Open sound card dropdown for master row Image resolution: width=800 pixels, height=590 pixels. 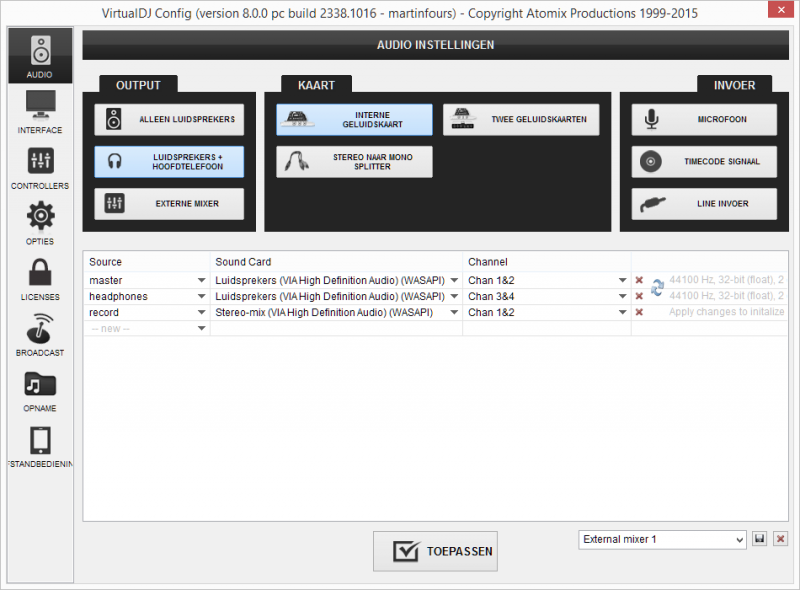coord(454,280)
